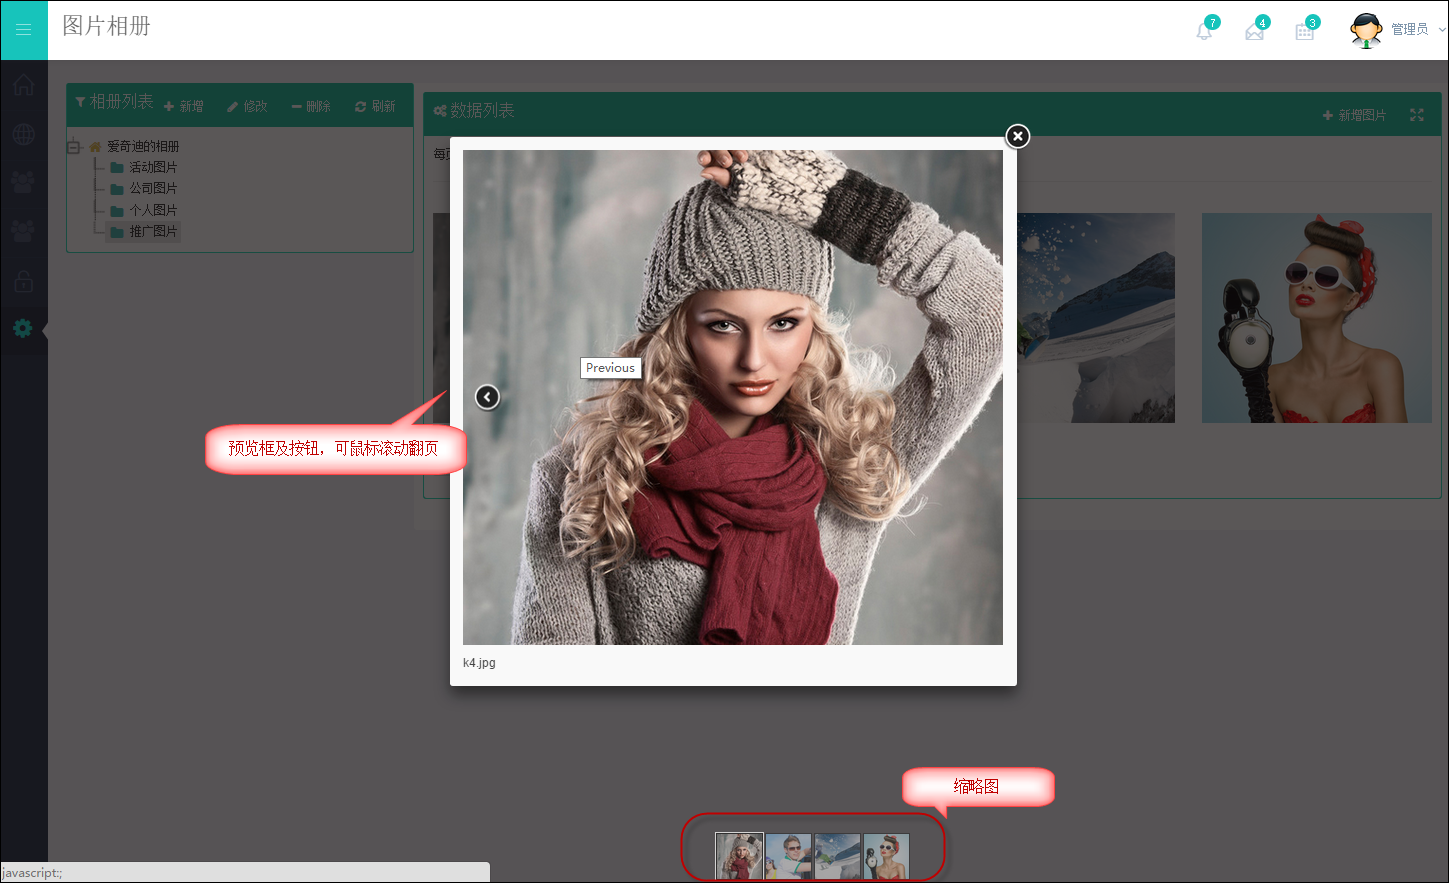Screen dimensions: 1449x883
Task: Select the thumbnail of the woman in a red headband
Action: coord(886,857)
